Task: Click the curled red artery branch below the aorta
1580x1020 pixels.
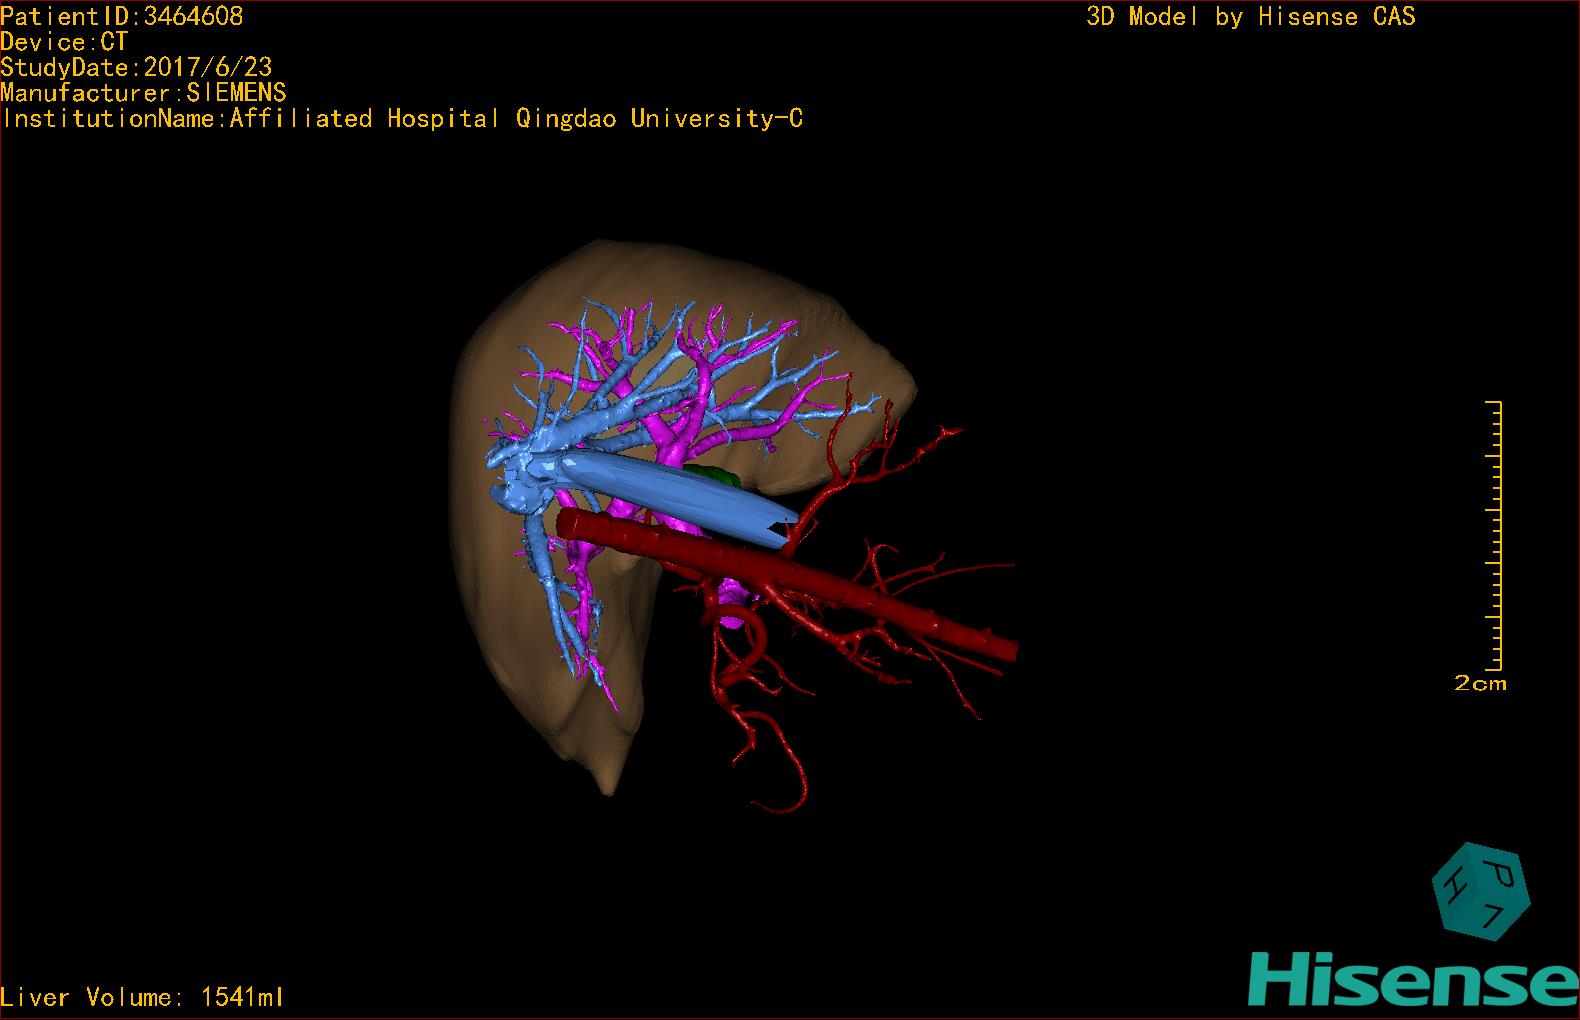Action: coord(780,760)
